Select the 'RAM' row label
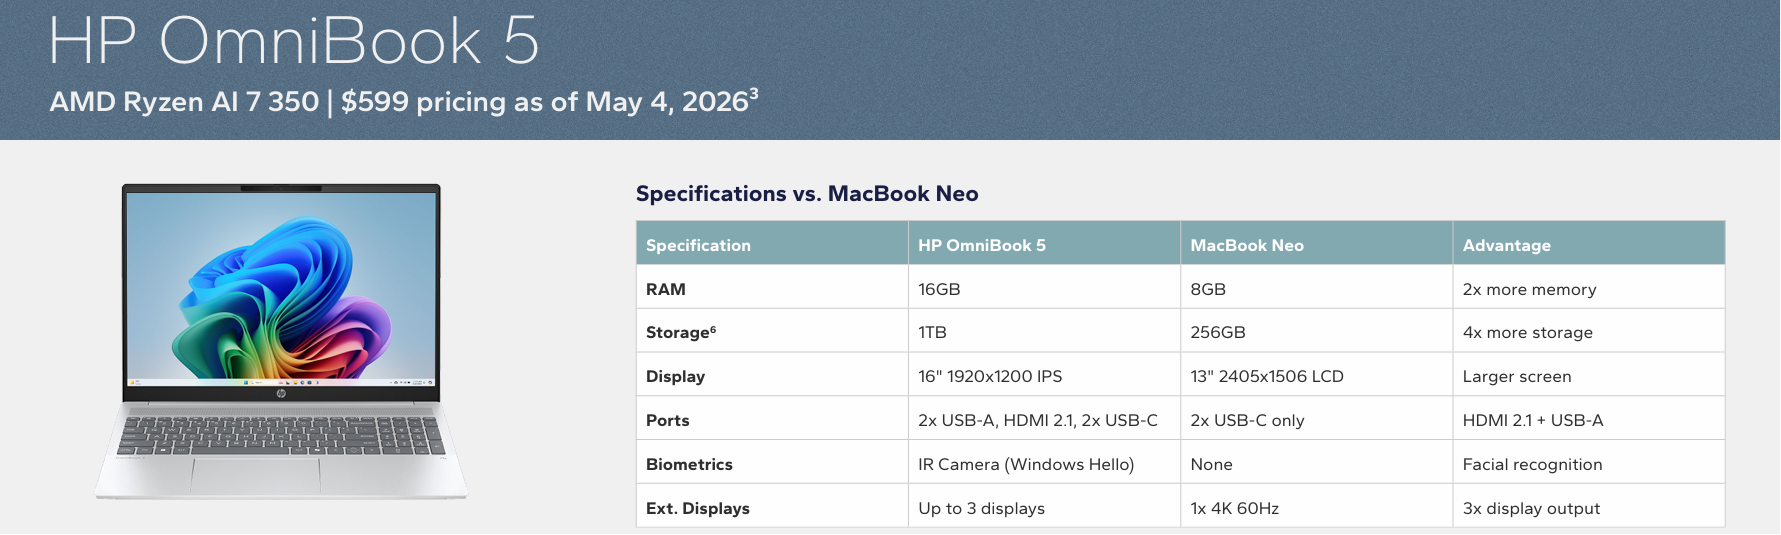1781x535 pixels. click(x=772, y=288)
